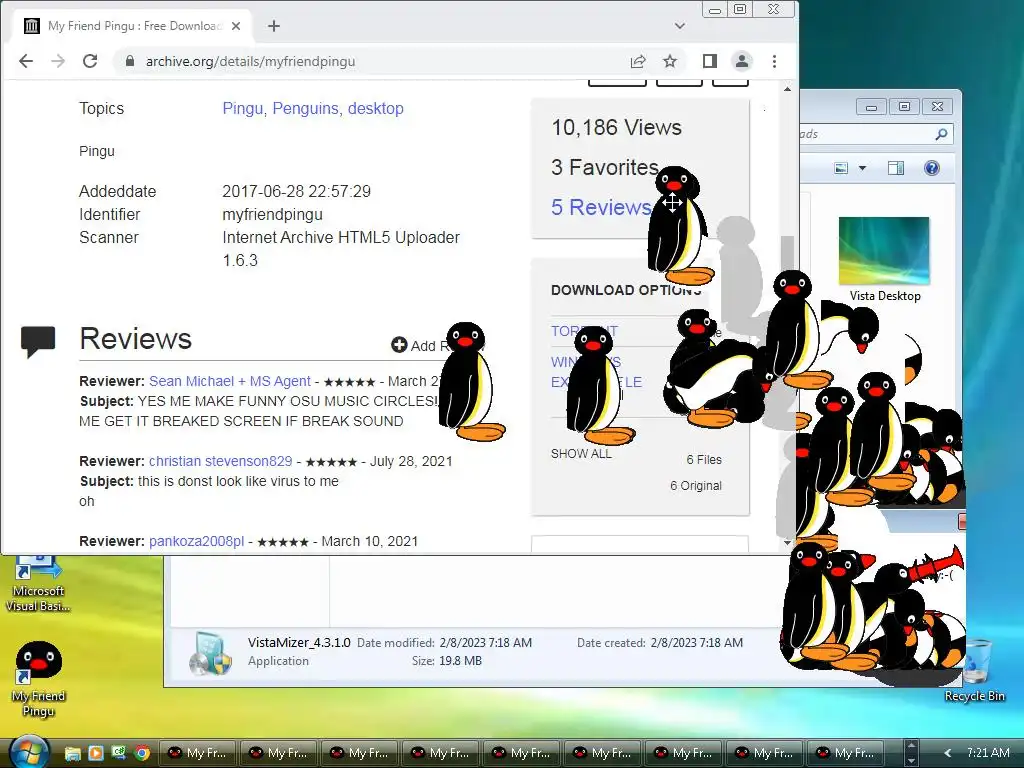Screen dimensions: 1024x768
Task: Select the Recycle Bin desktop icon
Action: pos(975,671)
